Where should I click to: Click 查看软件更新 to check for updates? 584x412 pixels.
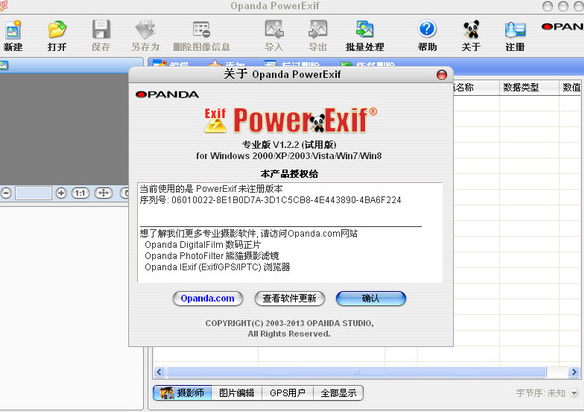click(289, 298)
